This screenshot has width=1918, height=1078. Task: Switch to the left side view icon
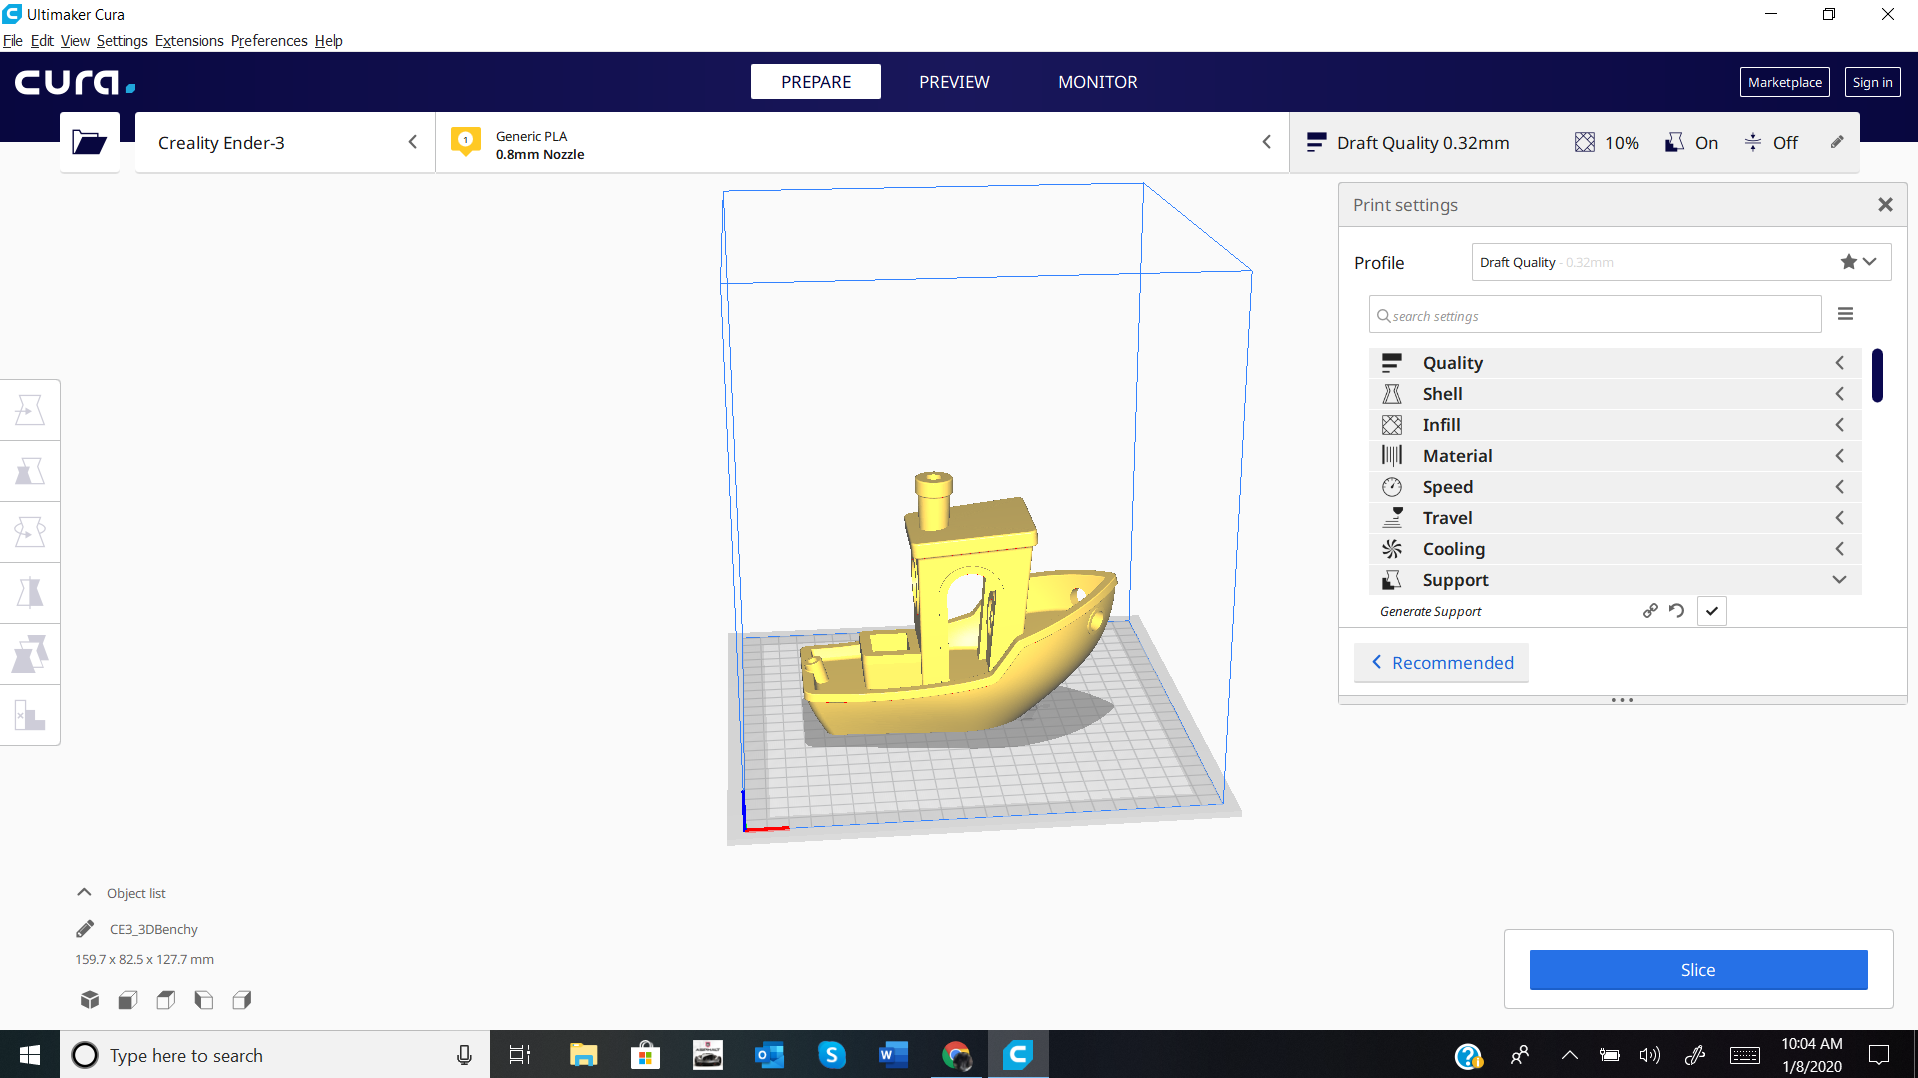[x=204, y=999]
